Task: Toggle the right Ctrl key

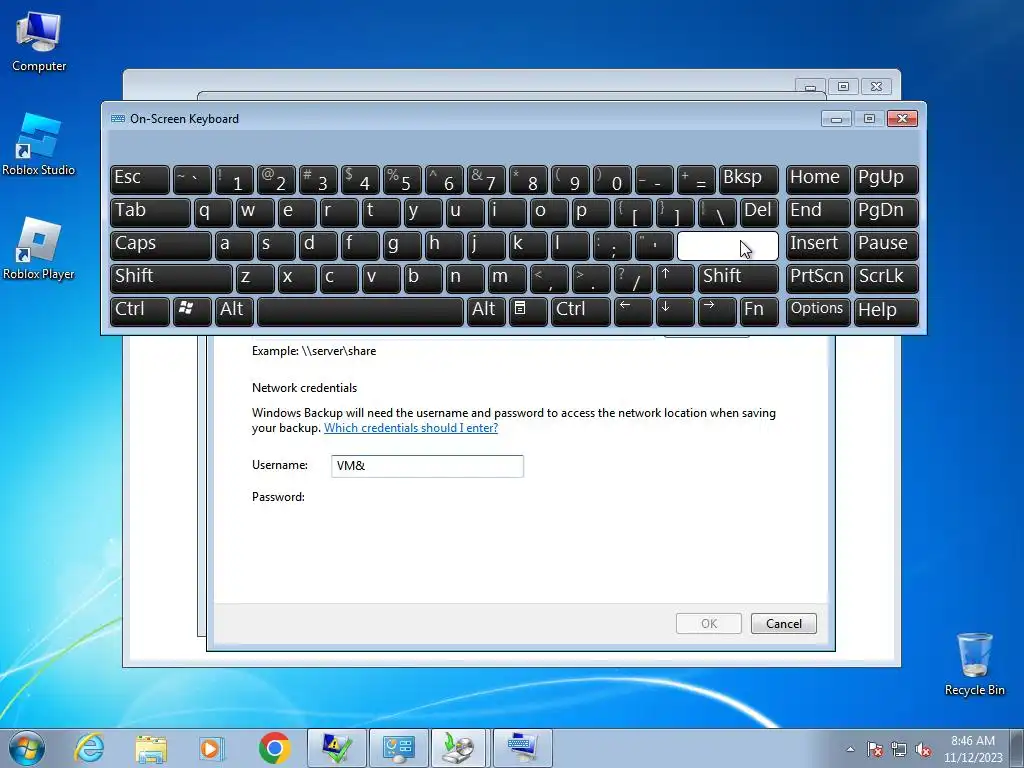Action: coord(581,311)
